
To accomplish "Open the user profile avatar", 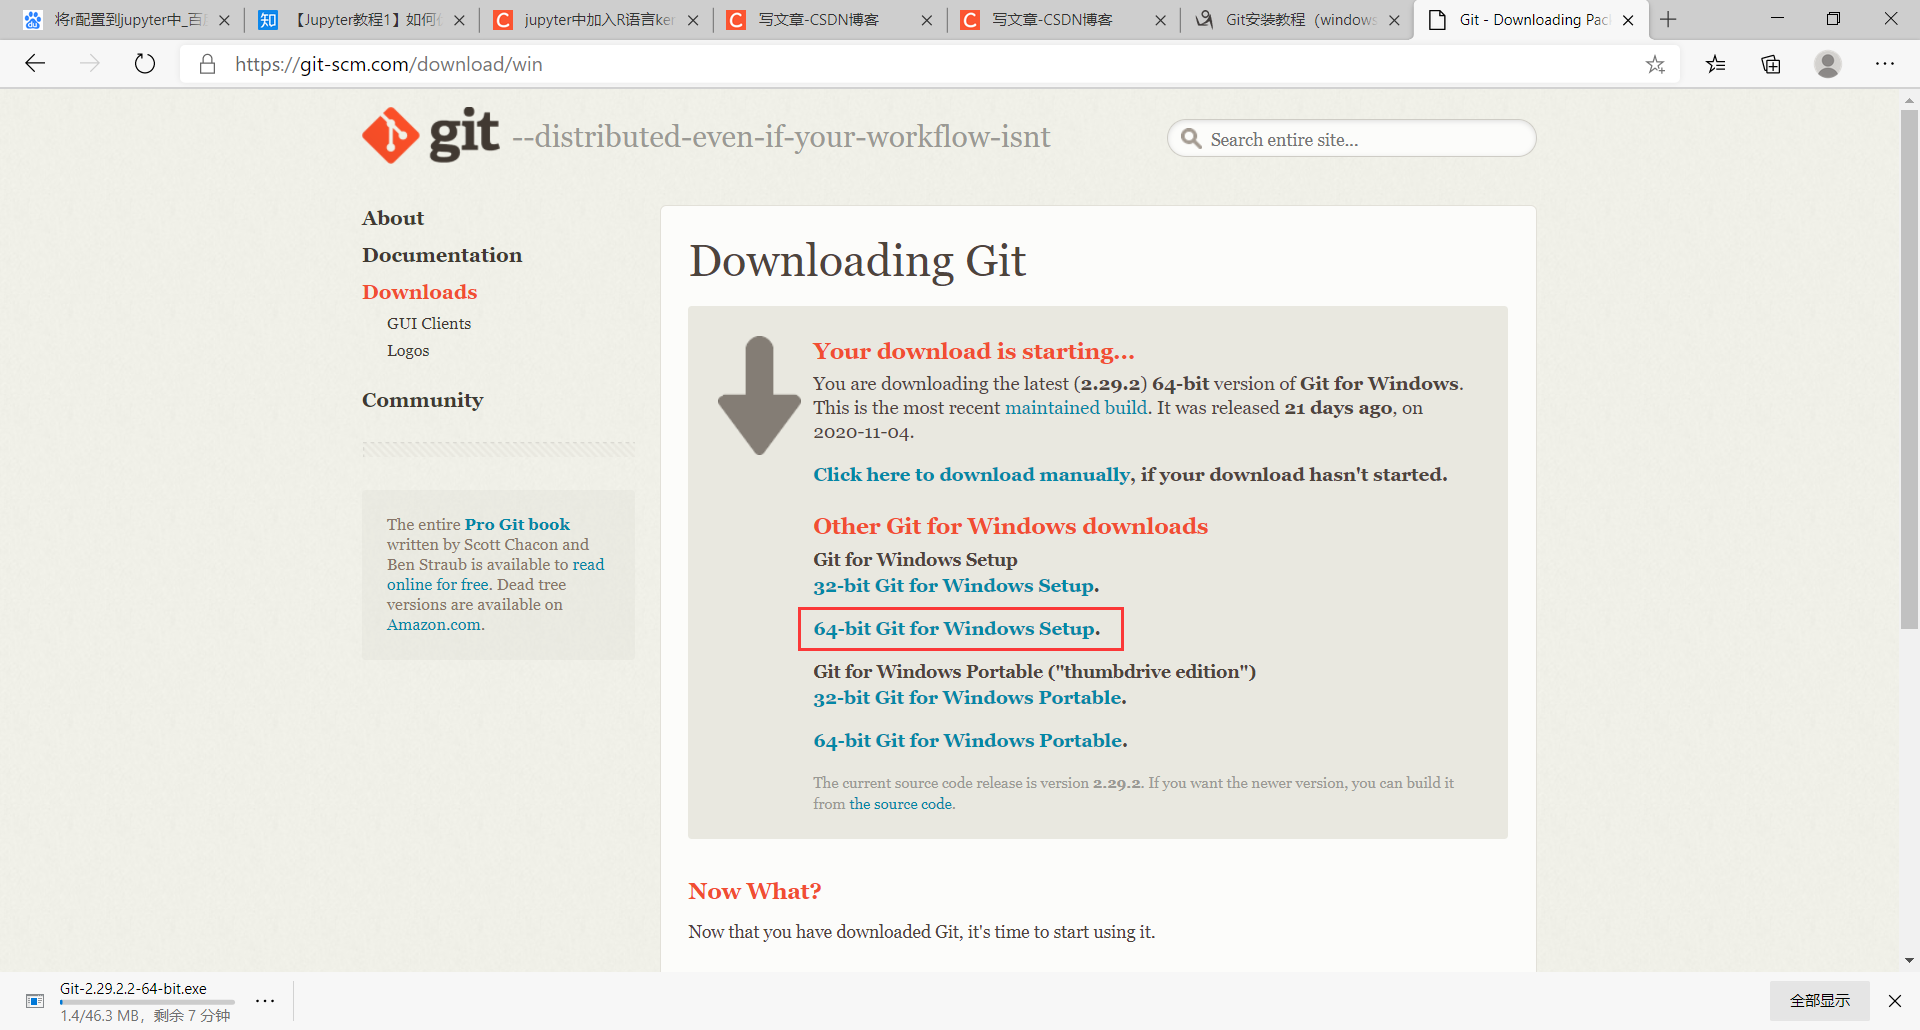I will coord(1828,64).
